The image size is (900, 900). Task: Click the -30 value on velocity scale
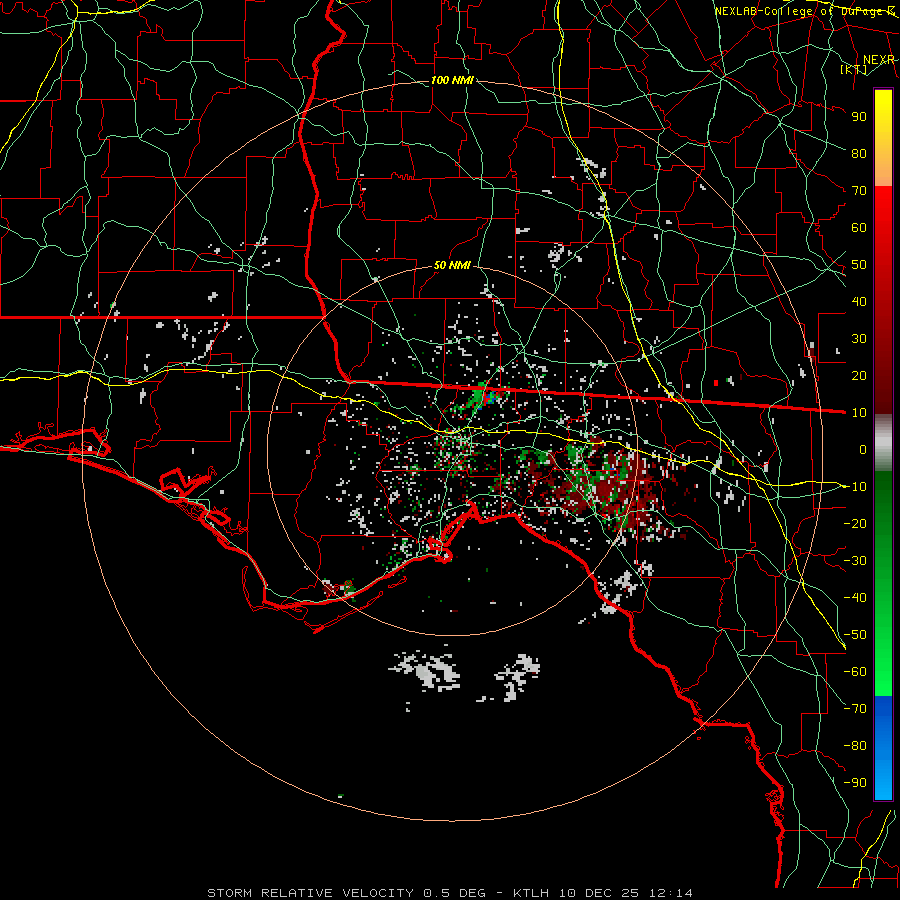click(x=855, y=561)
